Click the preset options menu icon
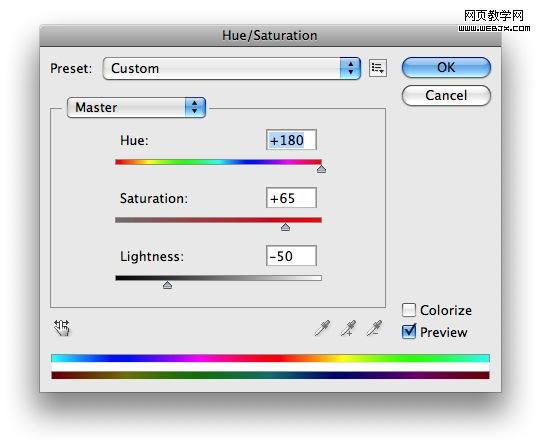Screen dimensions: 541x447 pos(378,68)
